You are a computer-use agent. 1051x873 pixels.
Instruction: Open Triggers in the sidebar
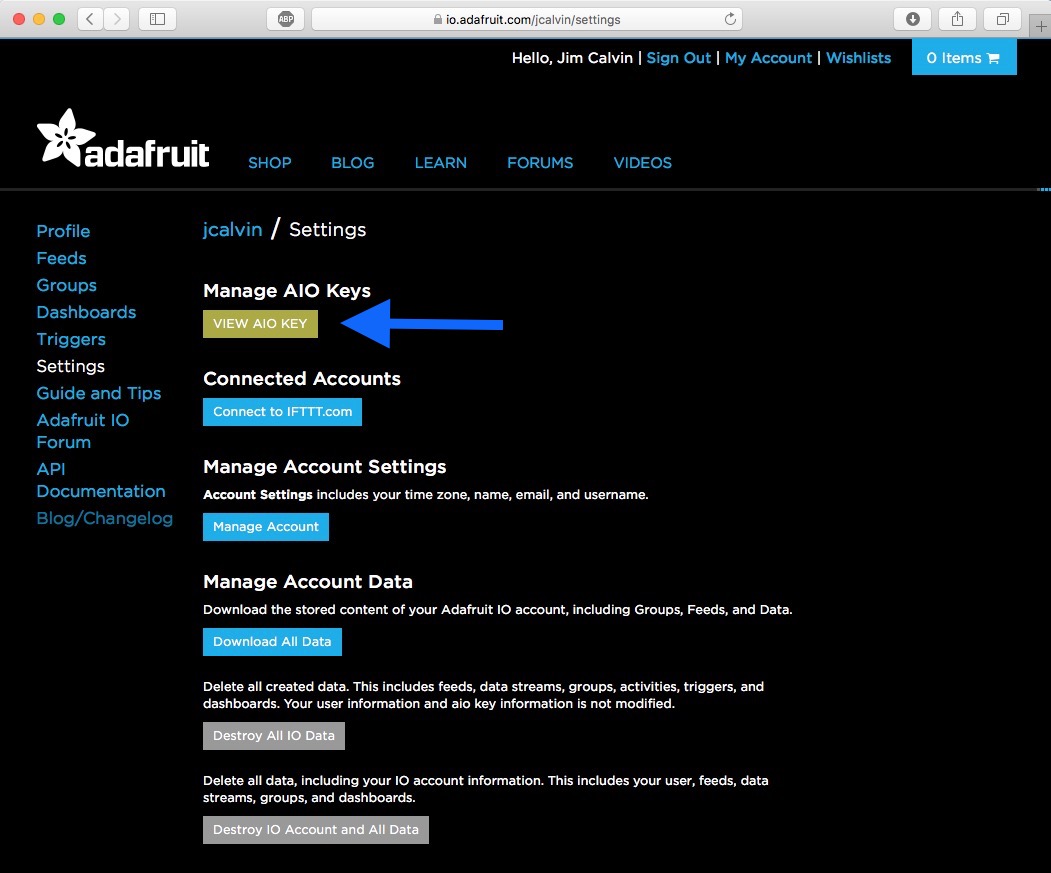(x=71, y=339)
